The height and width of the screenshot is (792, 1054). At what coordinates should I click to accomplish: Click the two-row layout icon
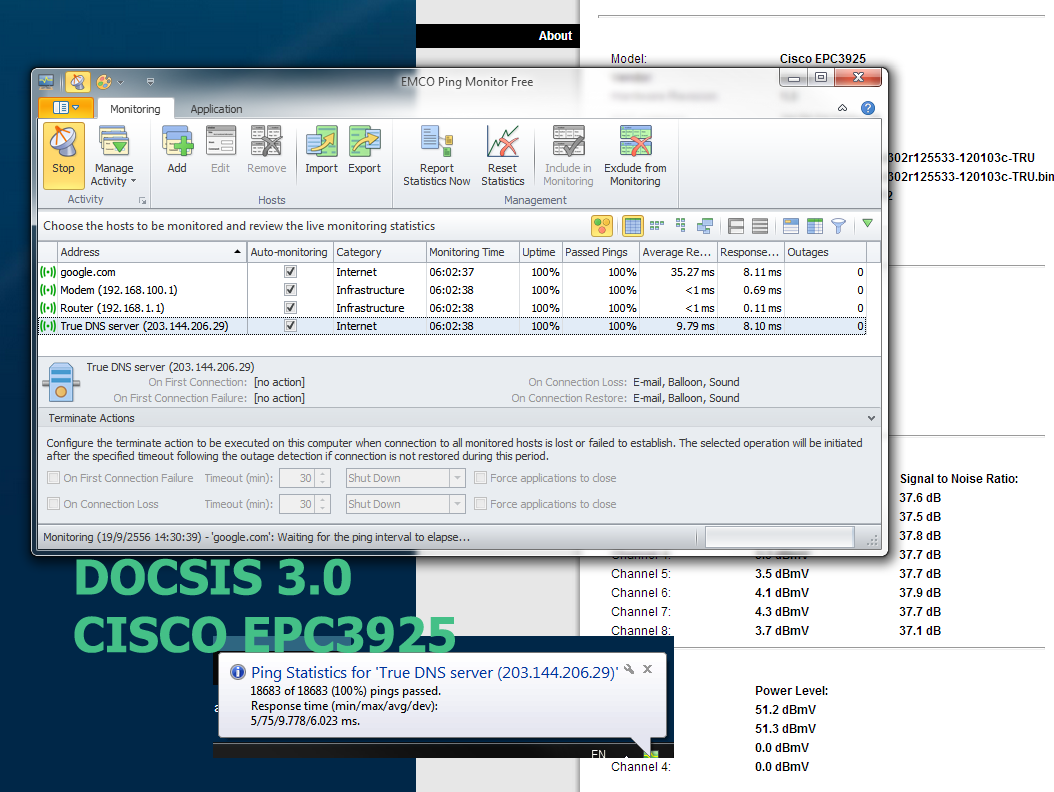click(736, 226)
